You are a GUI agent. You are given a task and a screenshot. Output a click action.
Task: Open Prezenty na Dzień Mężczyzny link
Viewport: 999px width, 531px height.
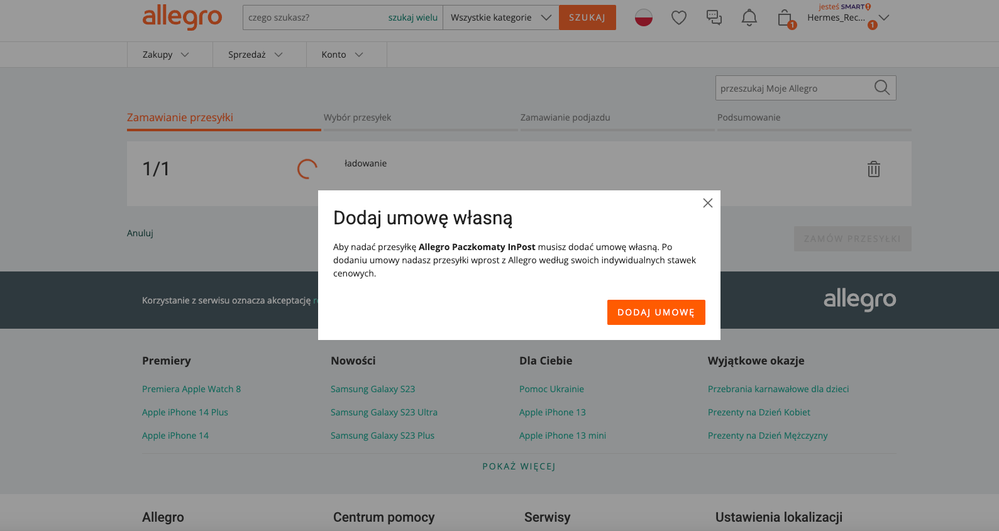[768, 435]
